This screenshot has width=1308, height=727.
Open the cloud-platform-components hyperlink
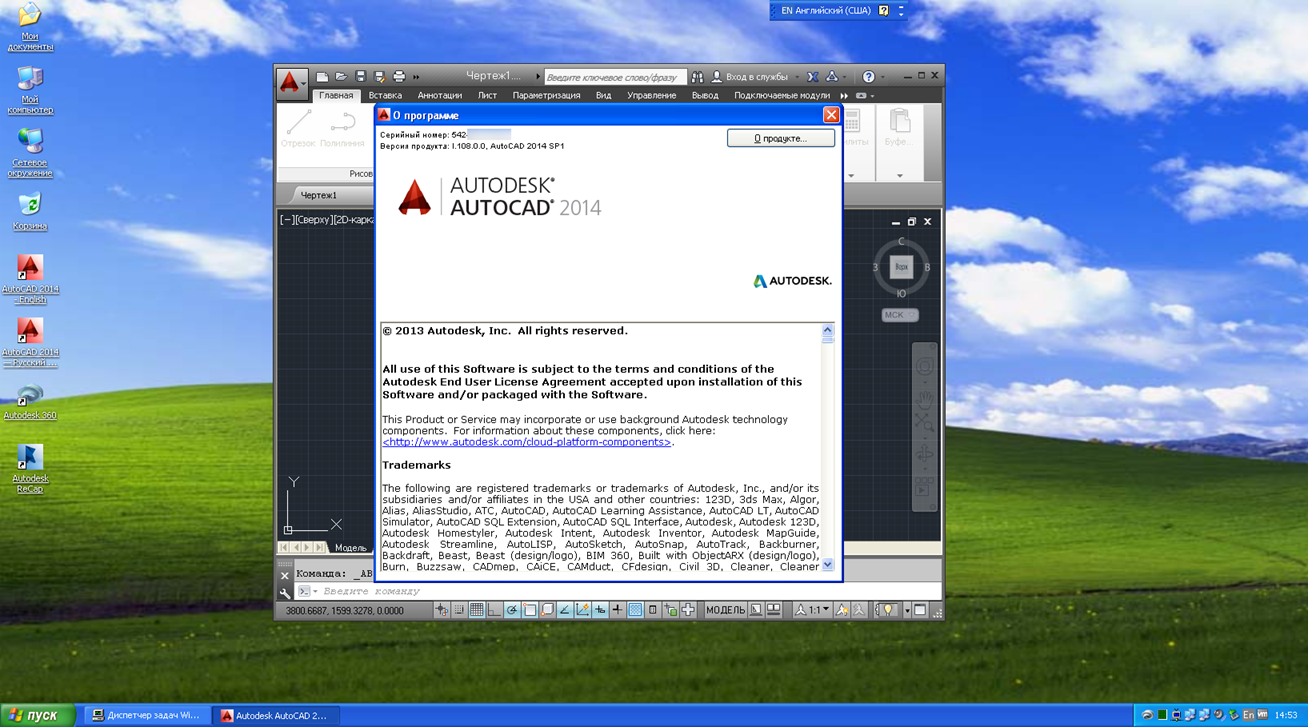[526, 442]
